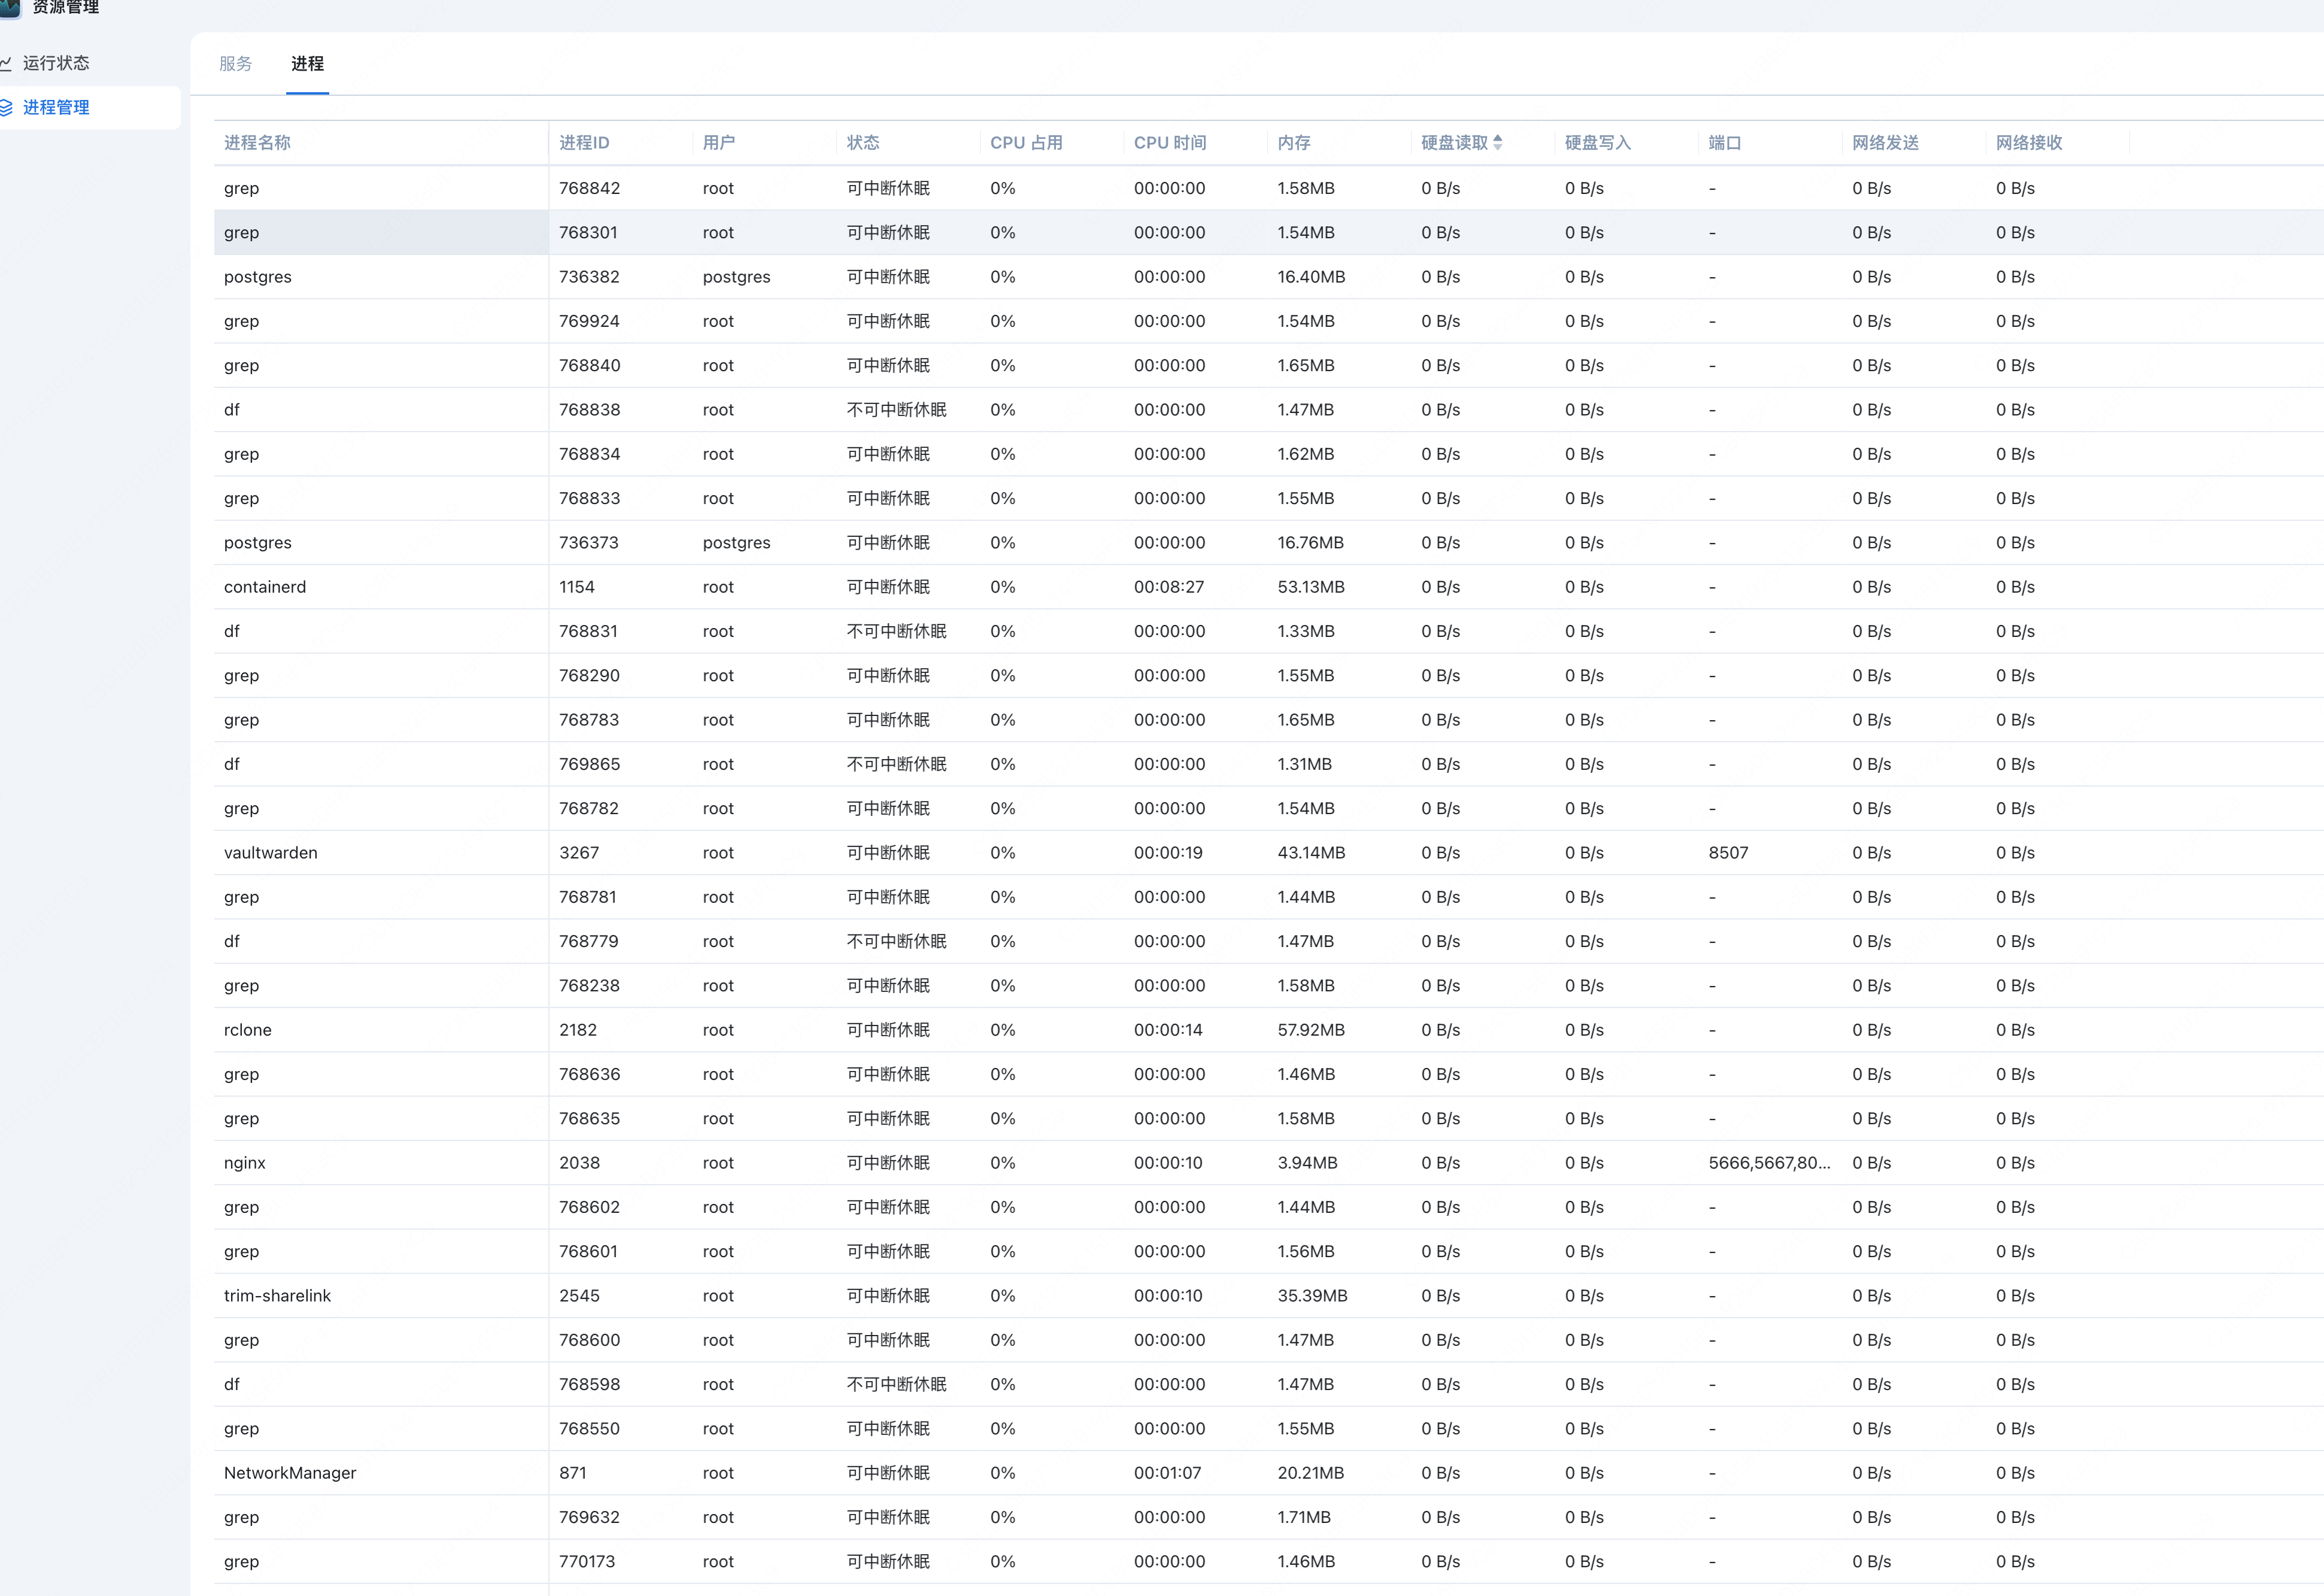Select postgres process with ID 736382

[x=258, y=277]
